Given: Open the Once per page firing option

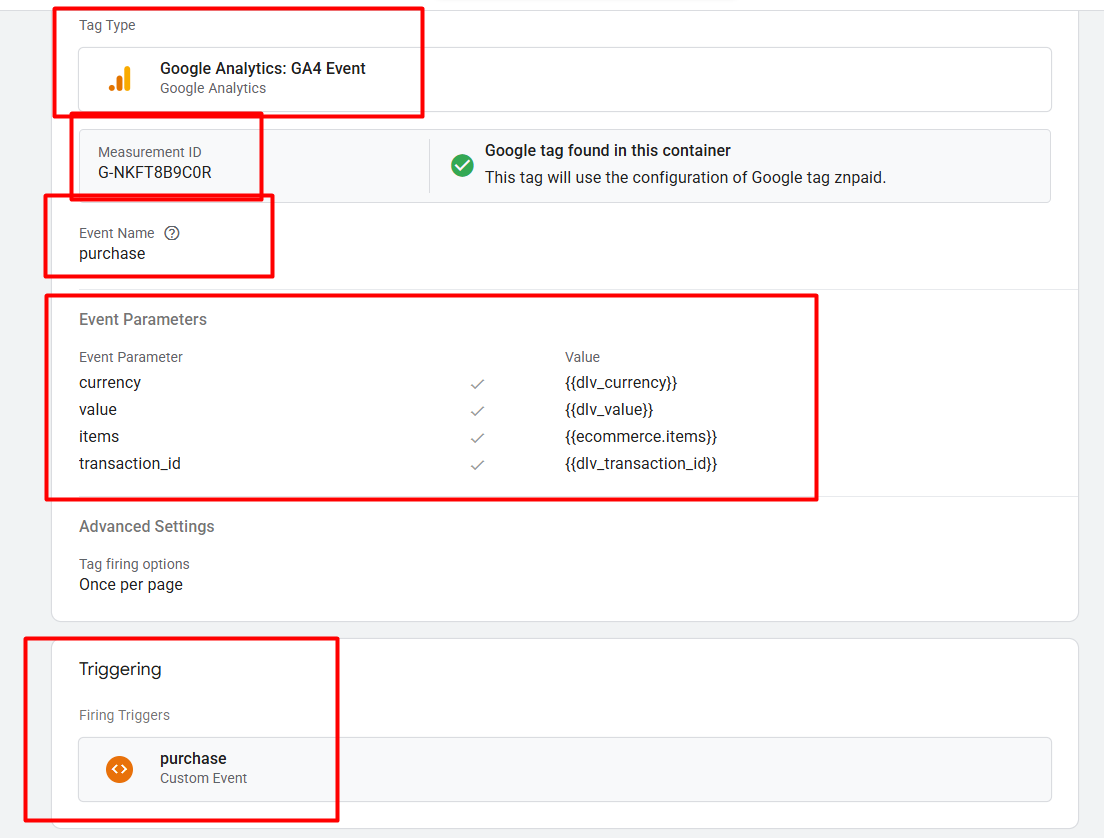Looking at the screenshot, I should coord(131,585).
